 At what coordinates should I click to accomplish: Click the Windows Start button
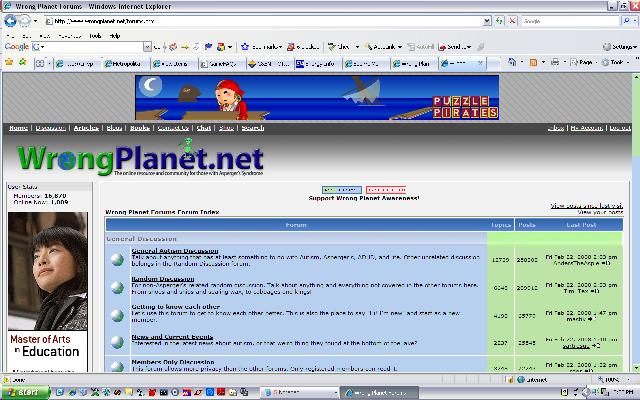pos(24,392)
